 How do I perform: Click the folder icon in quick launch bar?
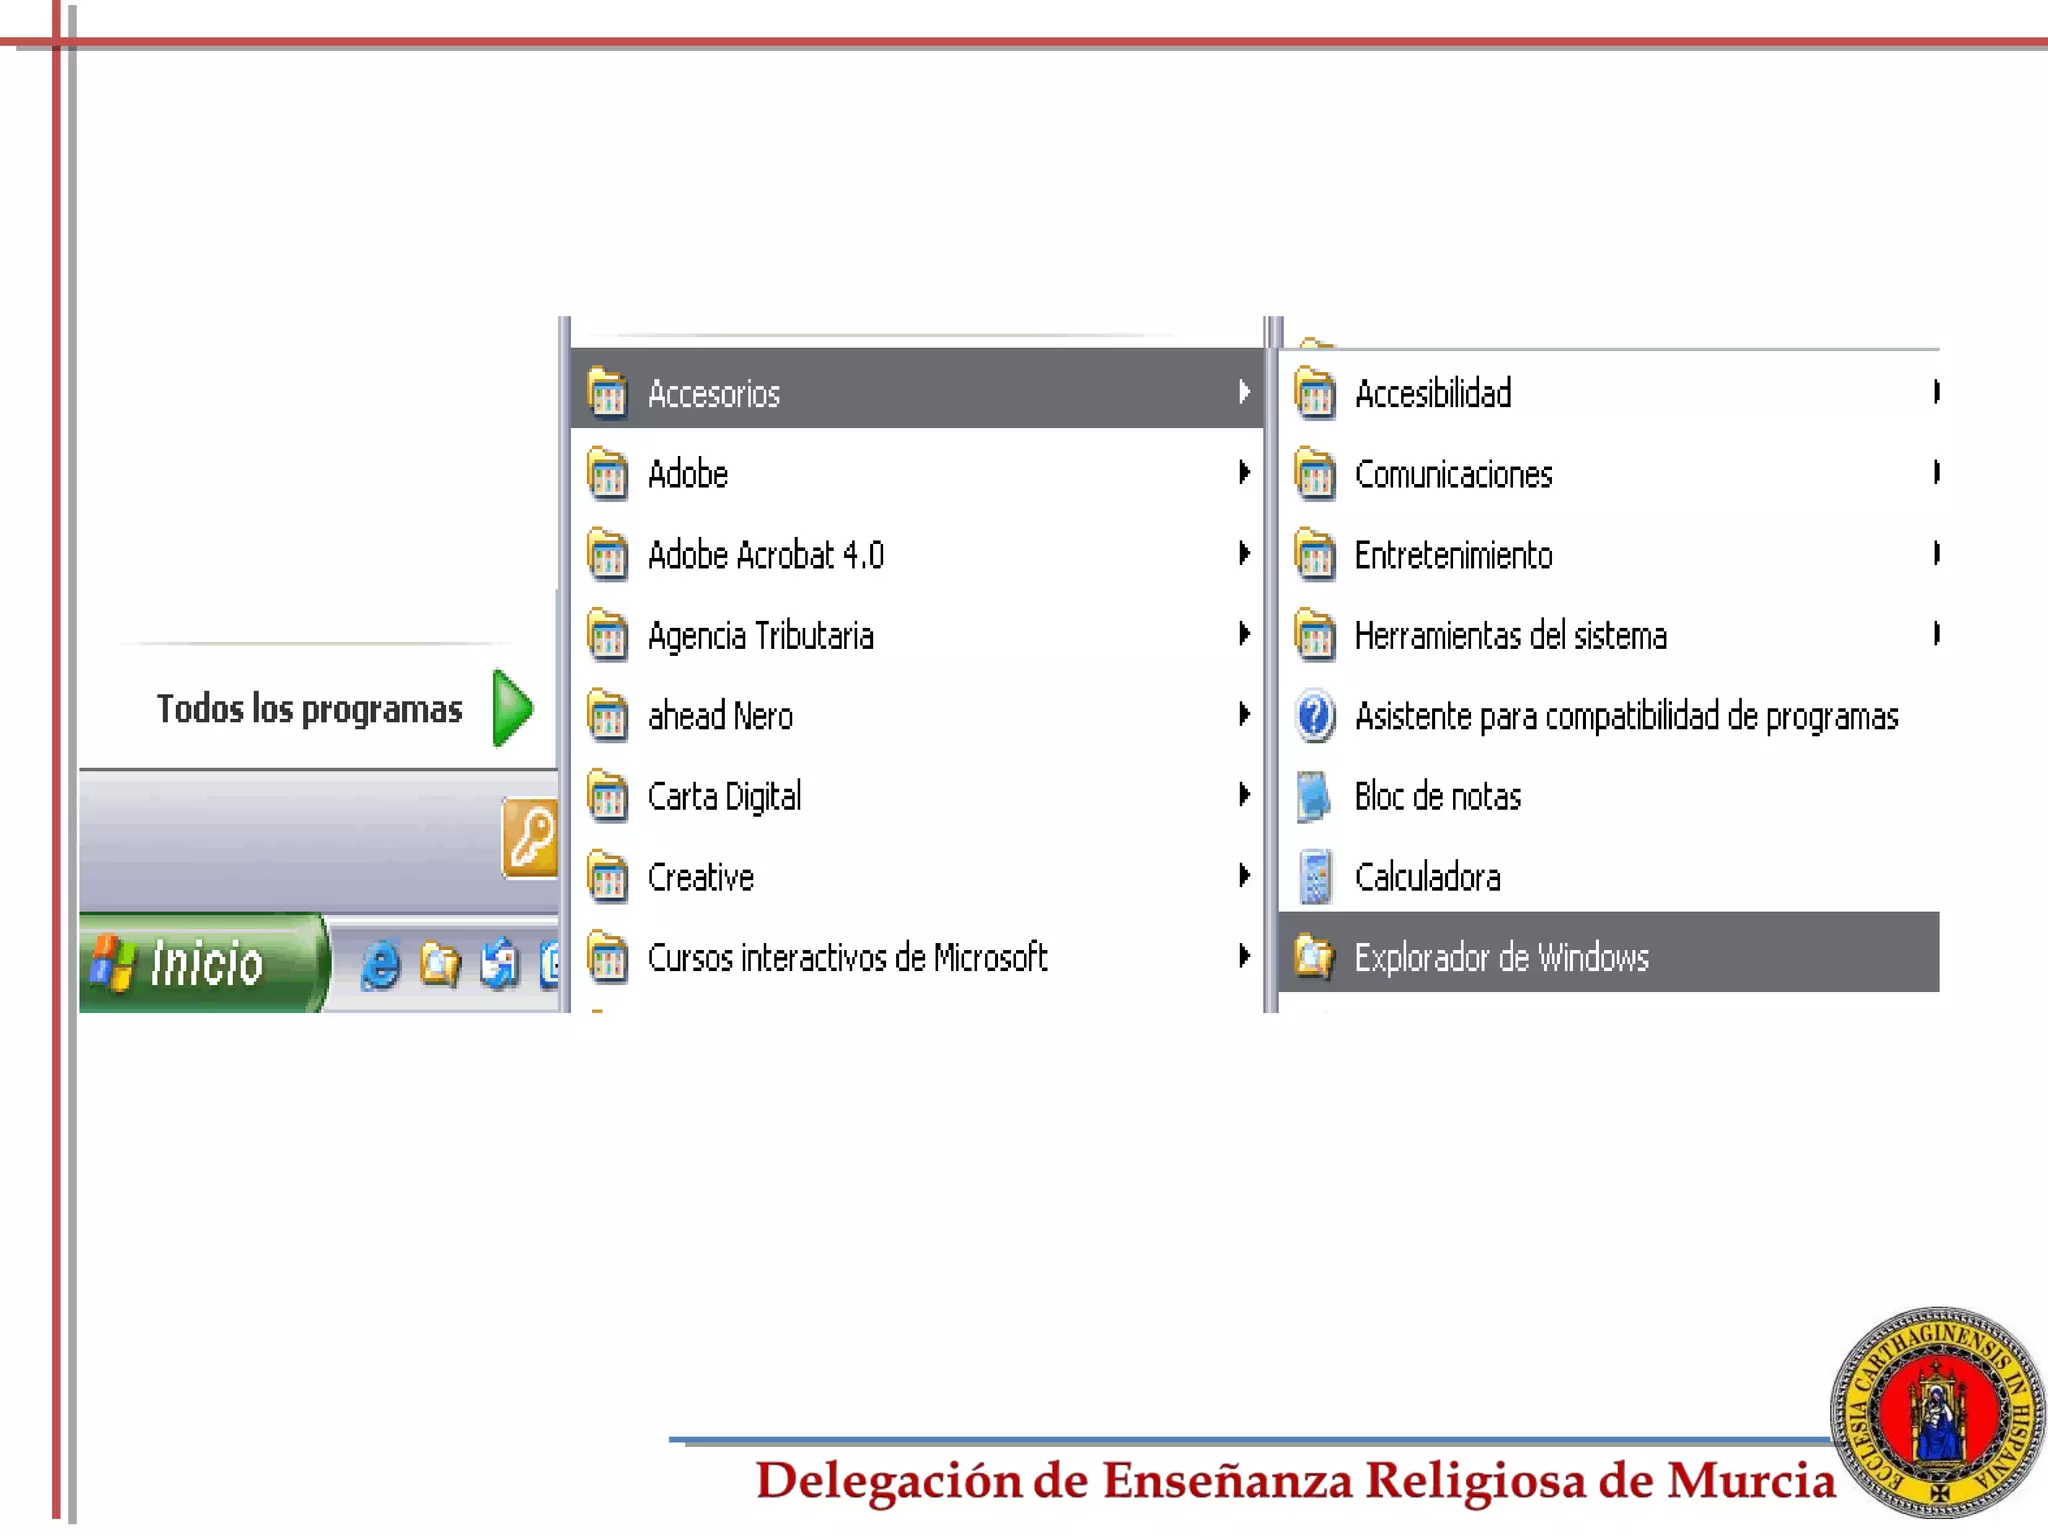[x=440, y=965]
